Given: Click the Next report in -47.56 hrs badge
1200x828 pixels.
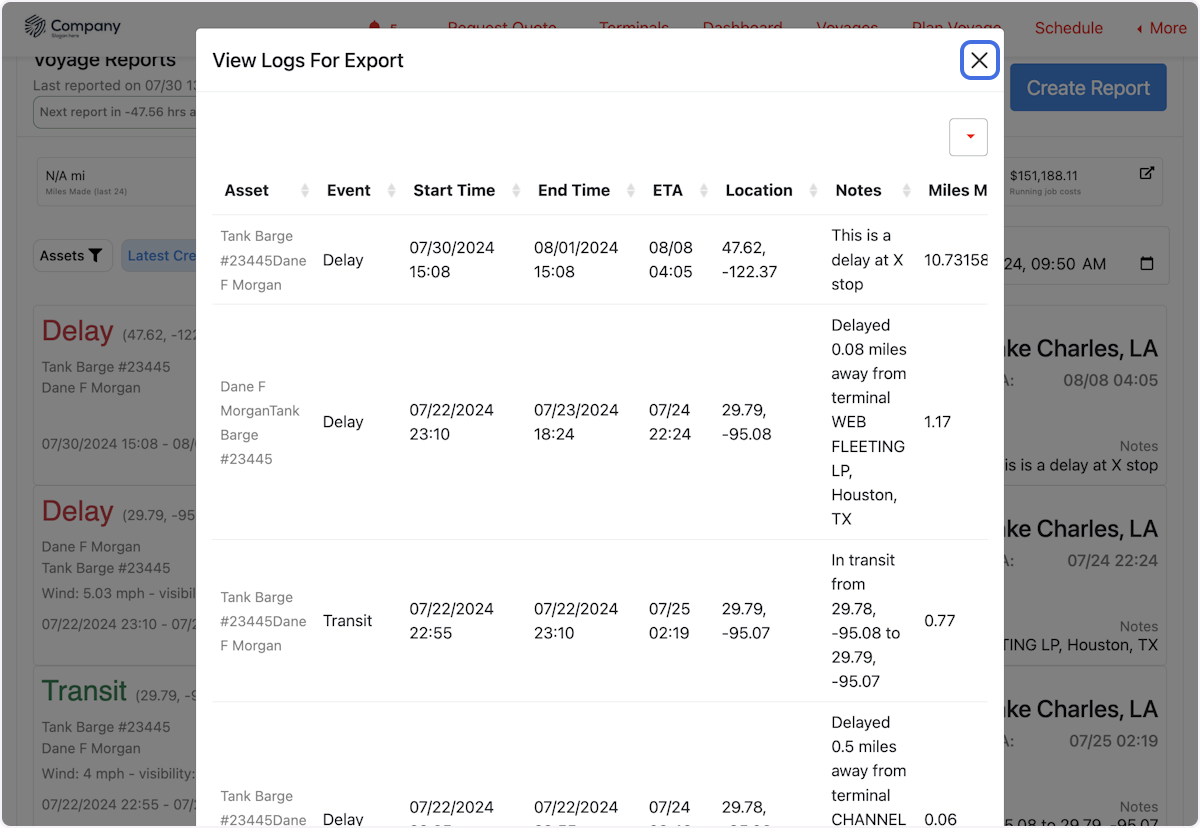Looking at the screenshot, I should tap(115, 112).
